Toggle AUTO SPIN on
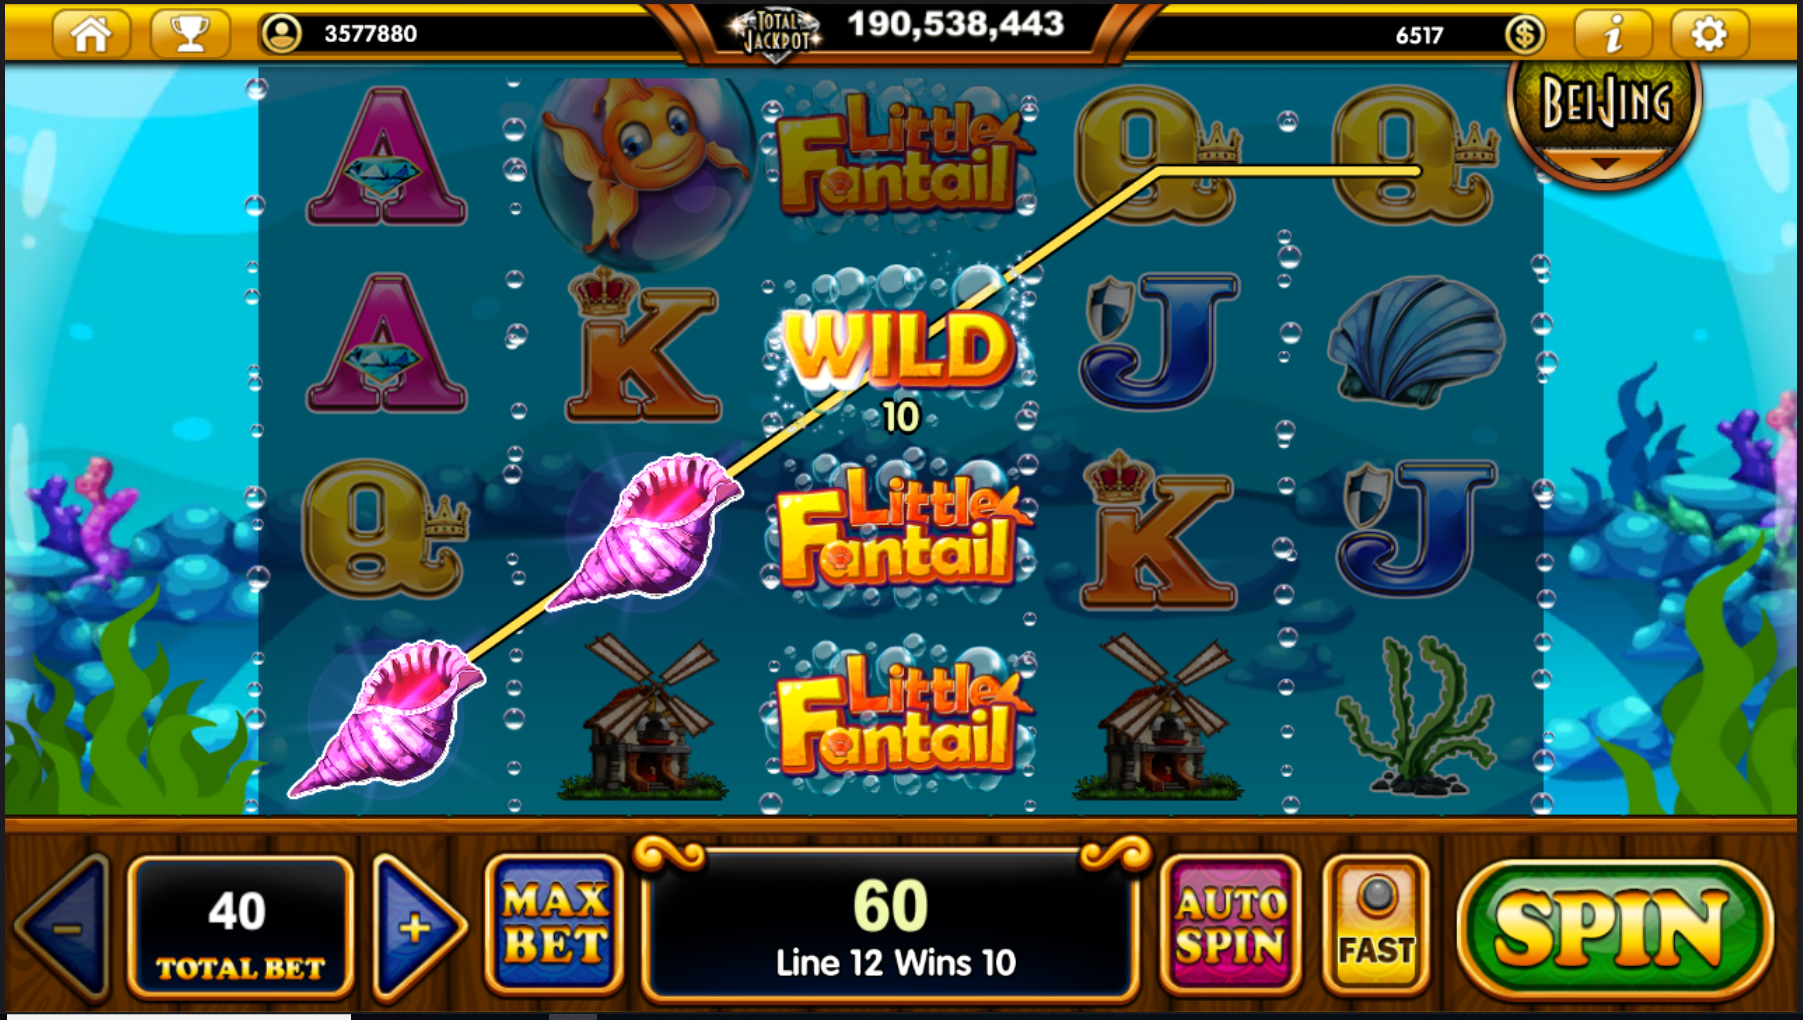Viewport: 1803px width, 1020px height. tap(1230, 925)
